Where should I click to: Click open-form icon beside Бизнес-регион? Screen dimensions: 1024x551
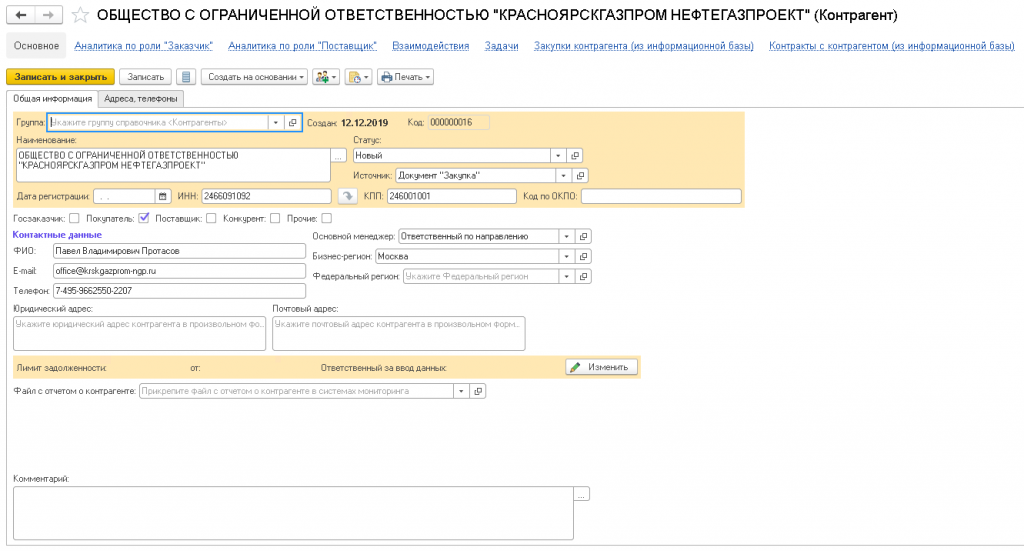[584, 256]
